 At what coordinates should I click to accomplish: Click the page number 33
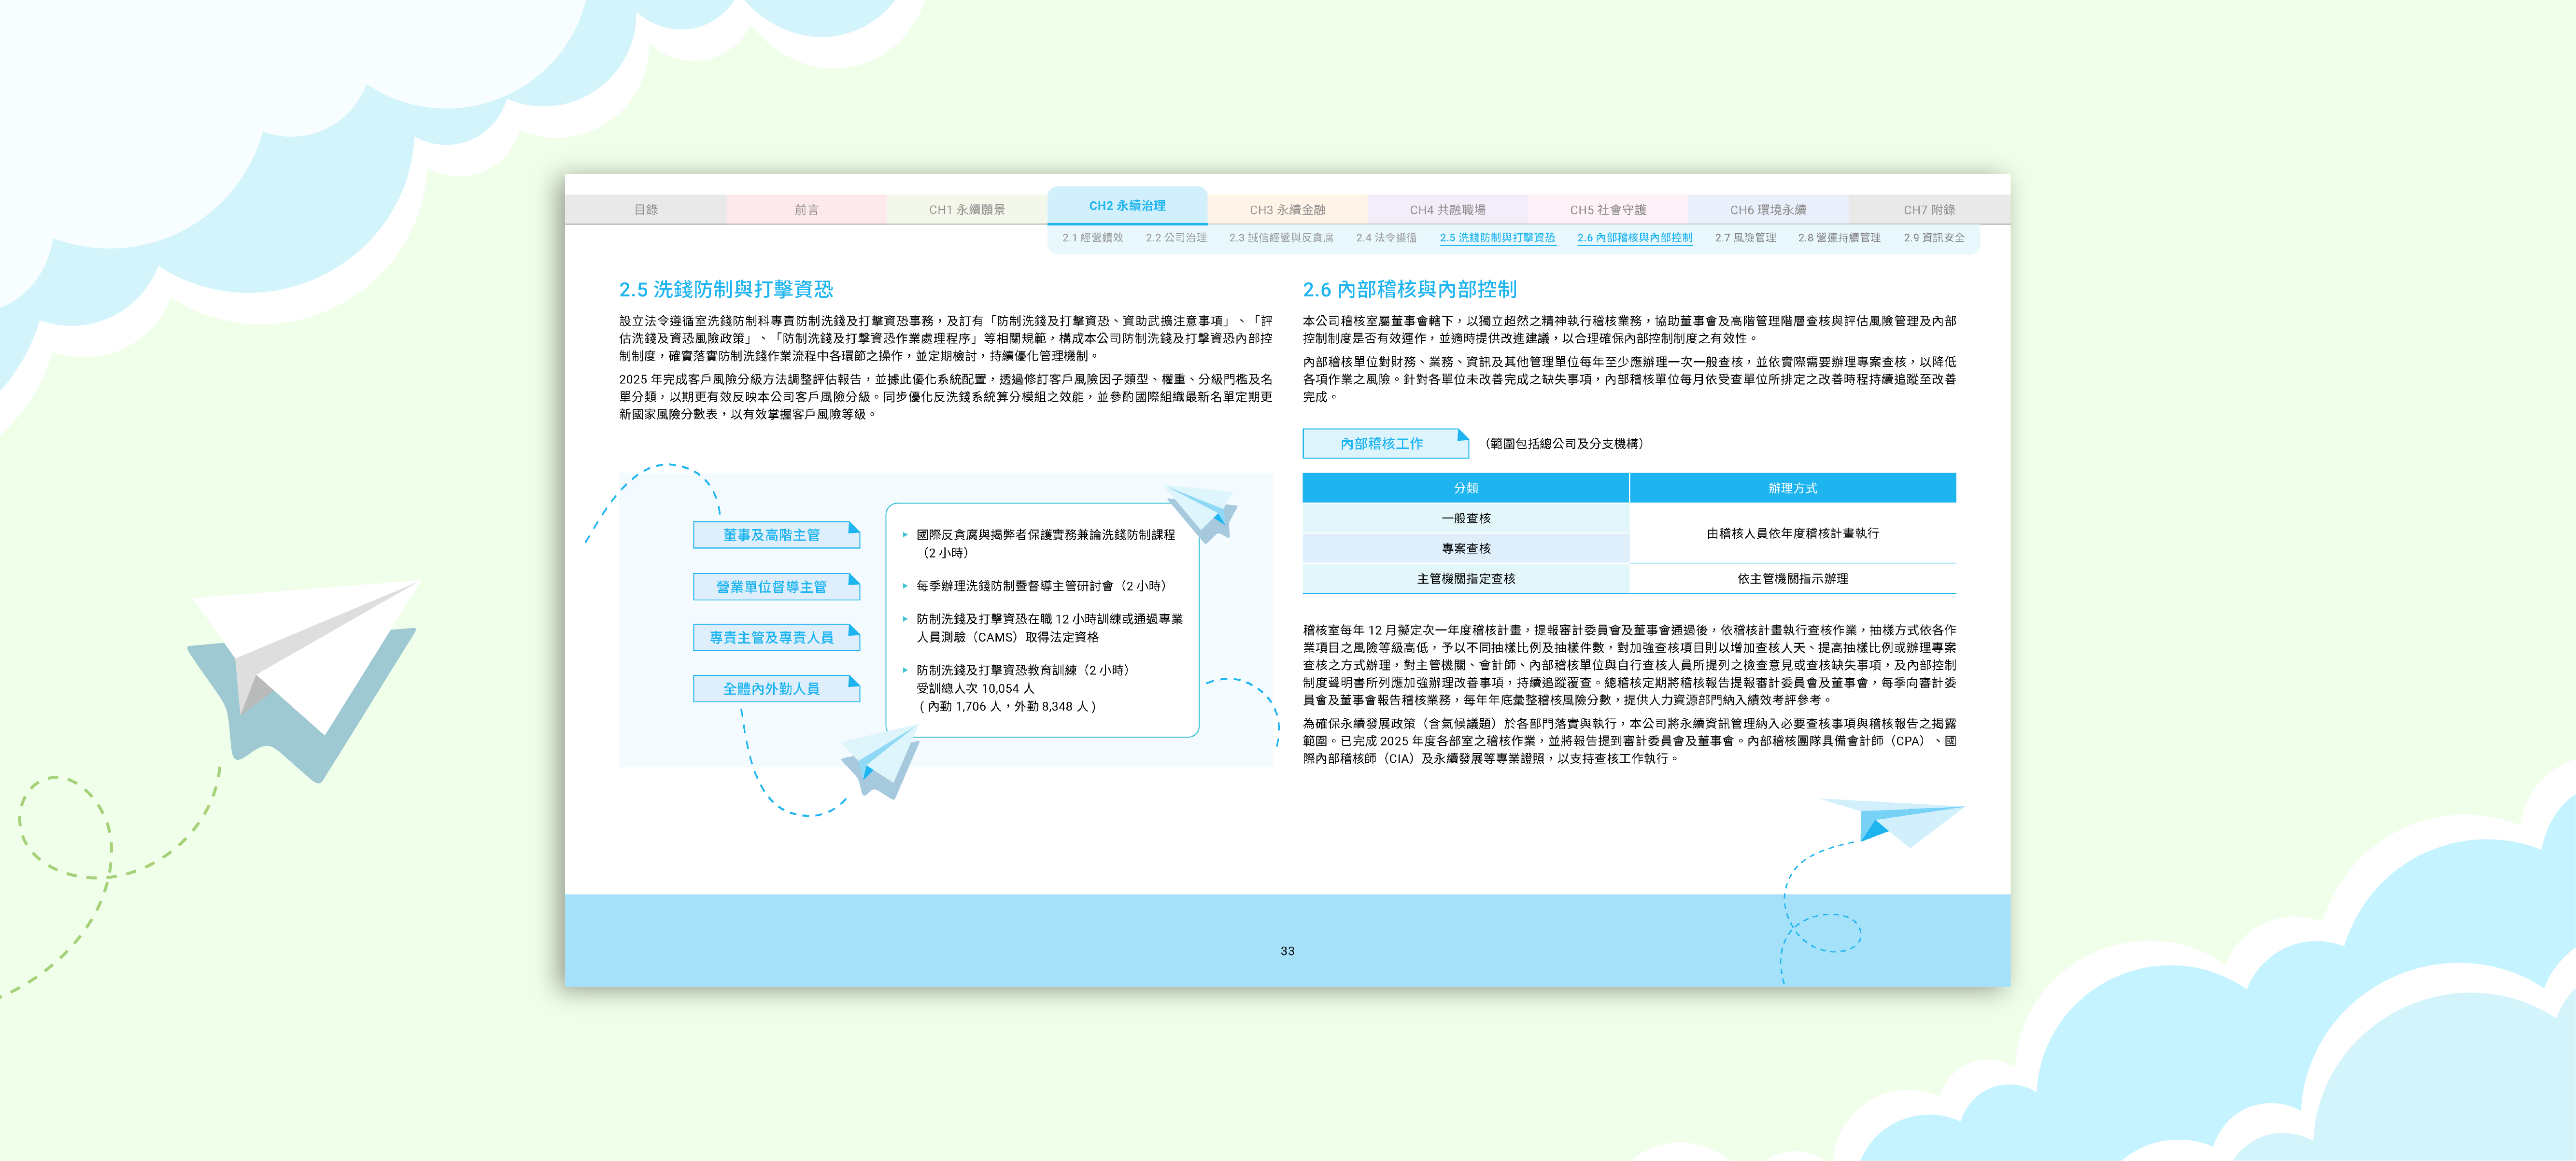(x=1287, y=951)
